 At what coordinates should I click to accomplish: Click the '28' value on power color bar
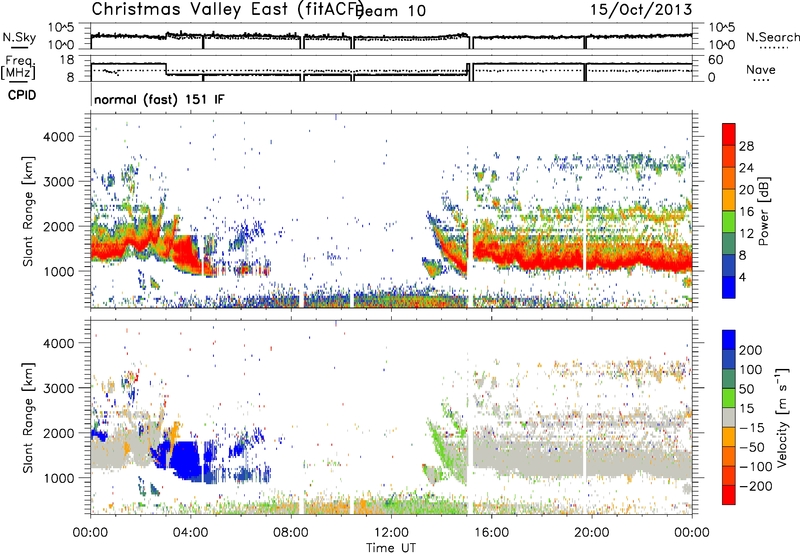pyautogui.click(x=746, y=146)
